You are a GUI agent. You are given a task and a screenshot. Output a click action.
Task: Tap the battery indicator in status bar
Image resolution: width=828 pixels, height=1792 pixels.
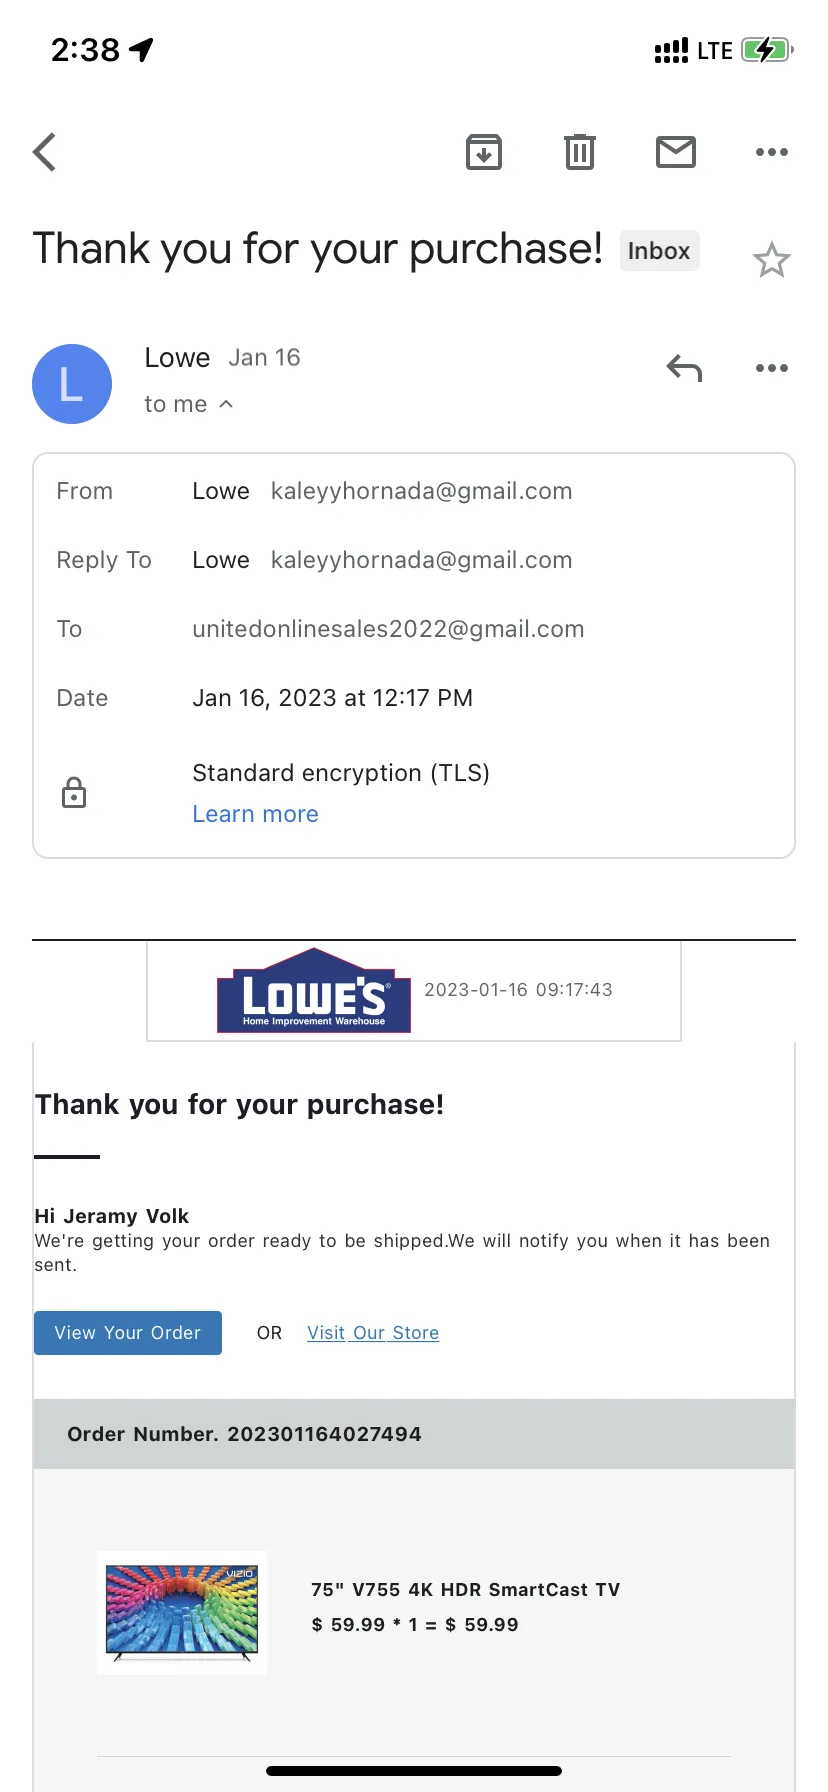(768, 50)
